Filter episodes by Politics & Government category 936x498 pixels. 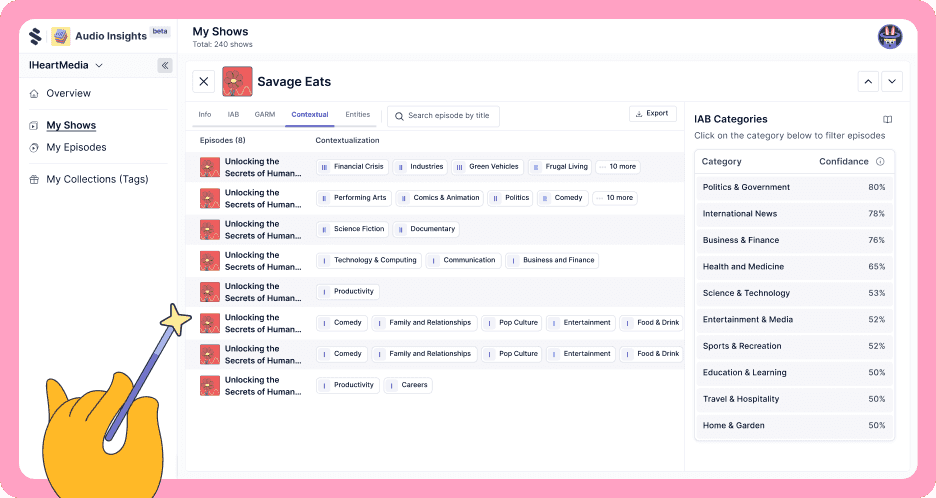(x=746, y=188)
